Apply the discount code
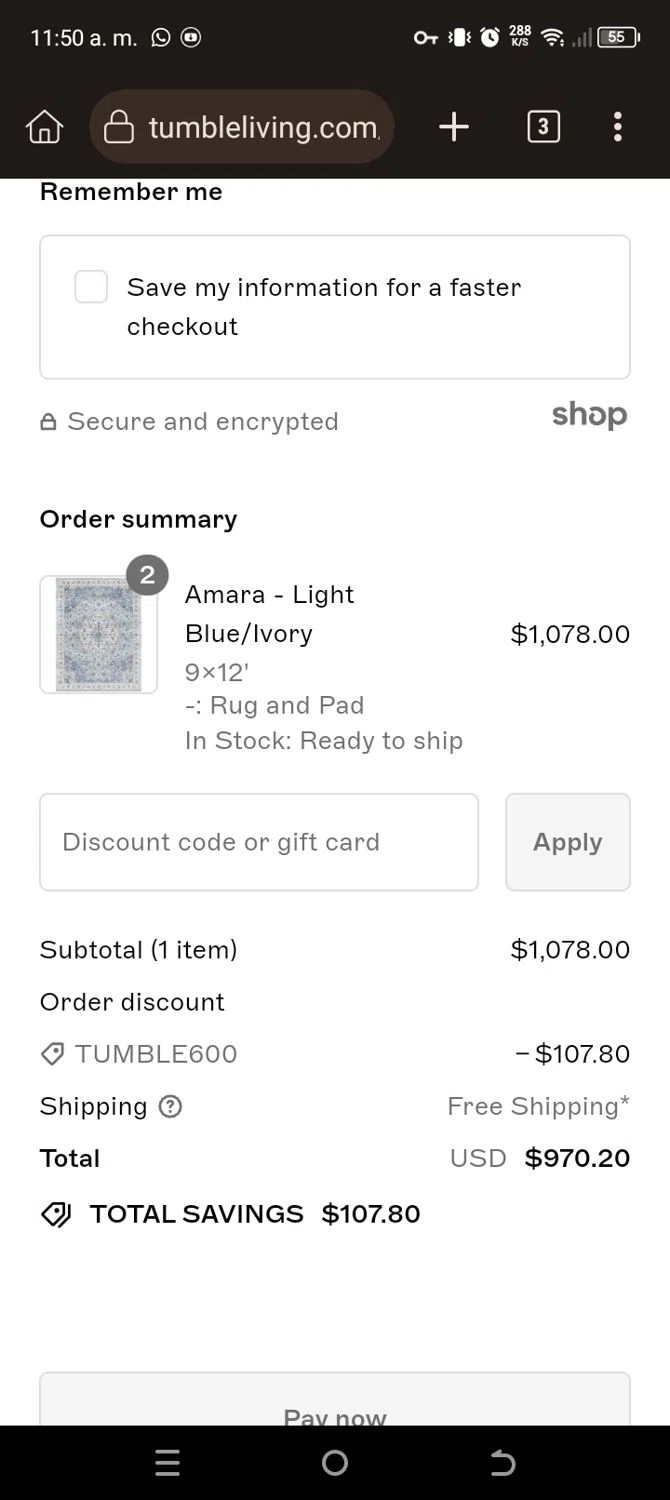Screen dimensions: 670x1500 point(568,842)
